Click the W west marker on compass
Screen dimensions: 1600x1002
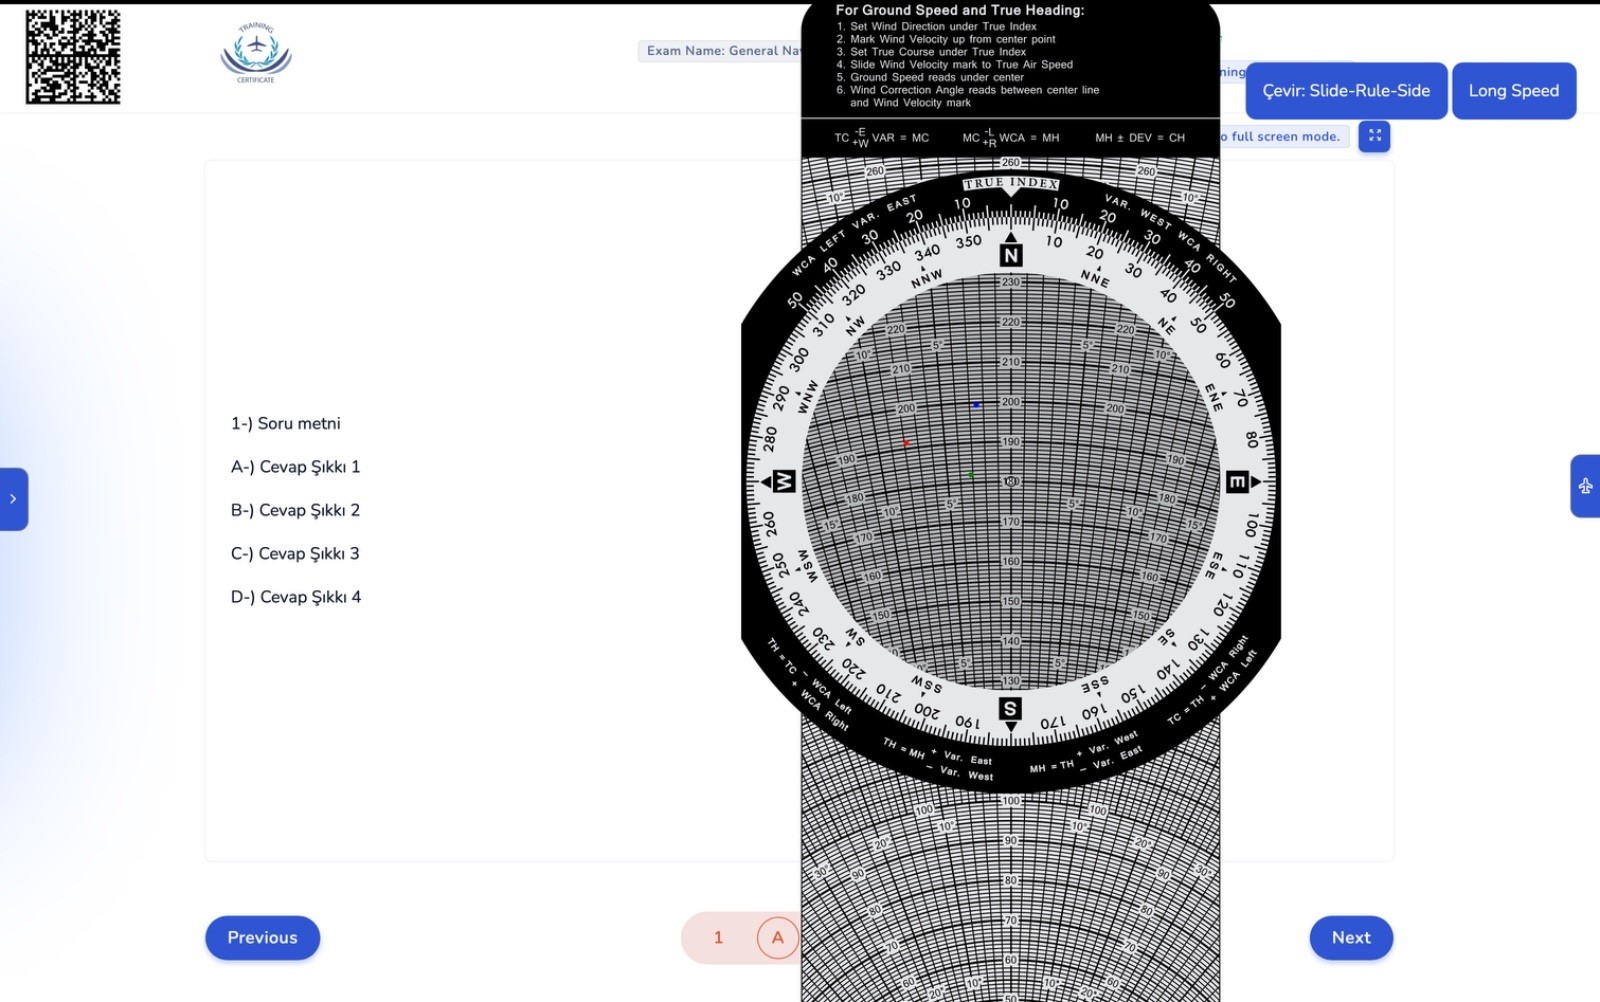click(784, 481)
